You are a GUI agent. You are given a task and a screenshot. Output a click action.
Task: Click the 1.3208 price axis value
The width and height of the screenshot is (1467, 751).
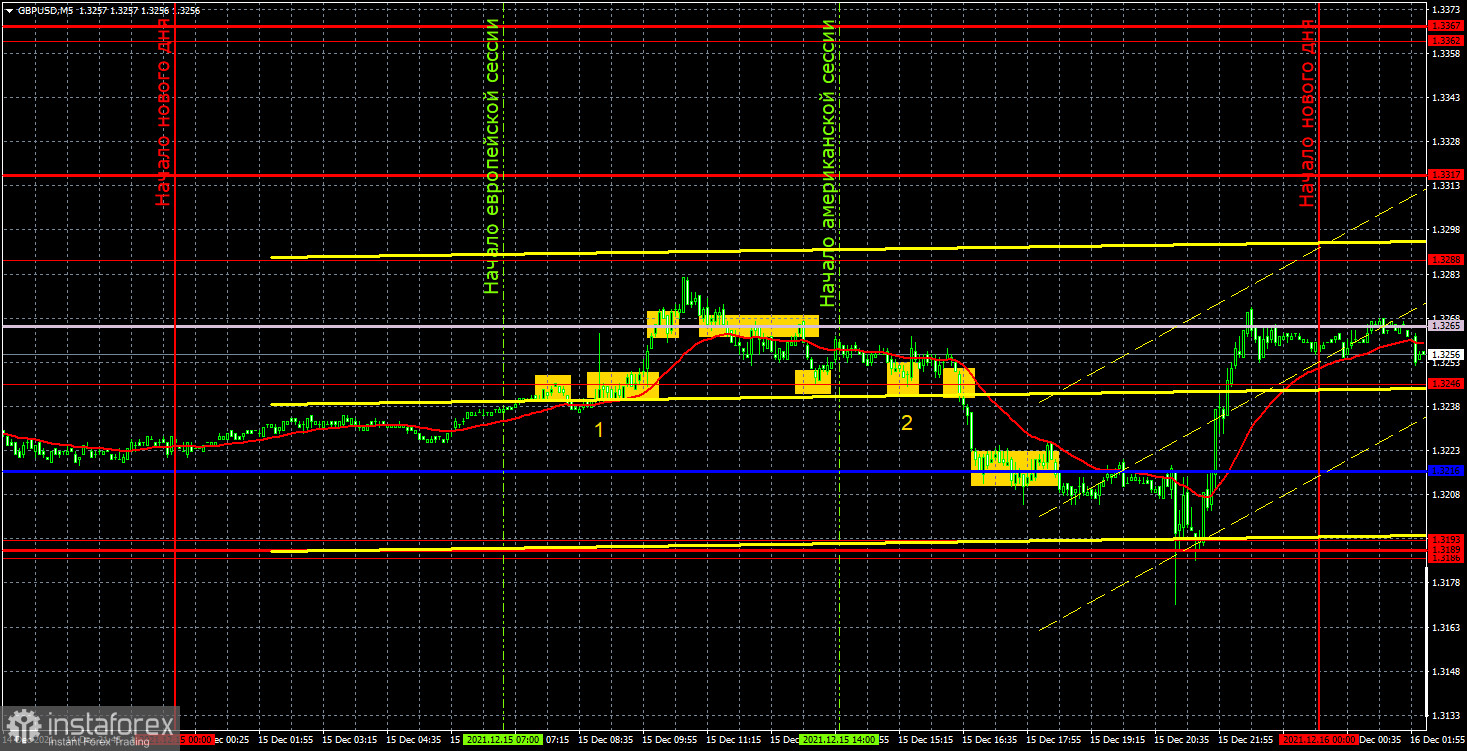[1446, 495]
